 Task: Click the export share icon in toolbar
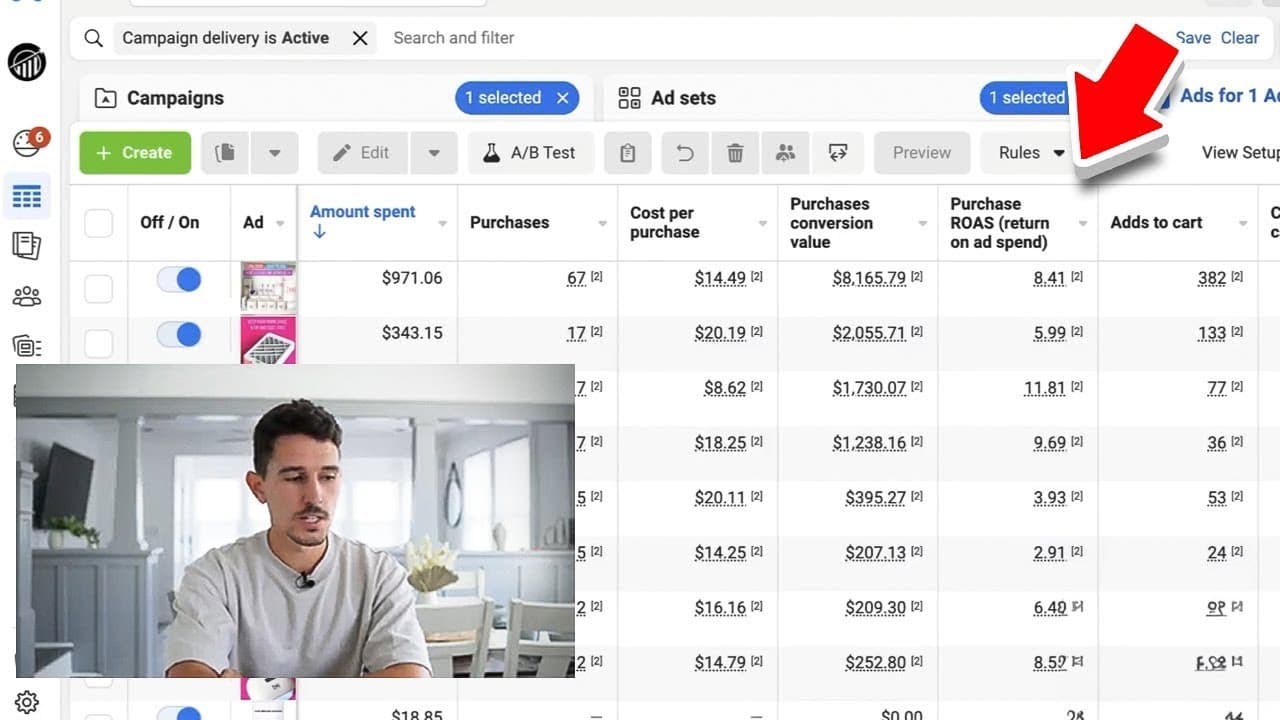(x=838, y=153)
